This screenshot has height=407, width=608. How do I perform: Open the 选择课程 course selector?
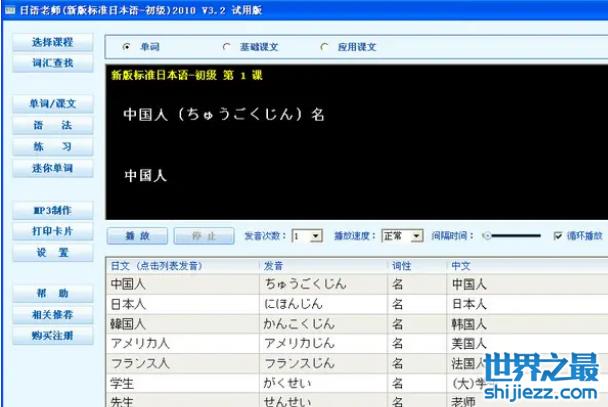pos(52,44)
